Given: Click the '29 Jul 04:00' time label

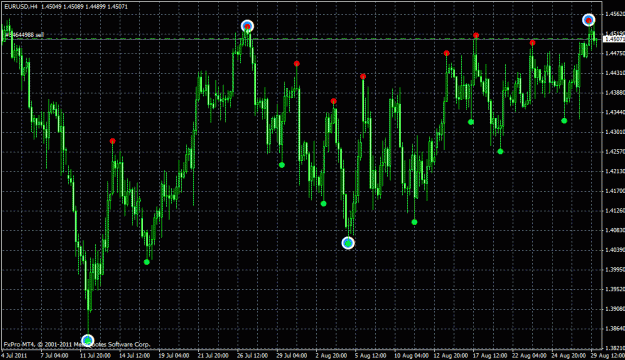Looking at the screenshot, I should 292,356.
